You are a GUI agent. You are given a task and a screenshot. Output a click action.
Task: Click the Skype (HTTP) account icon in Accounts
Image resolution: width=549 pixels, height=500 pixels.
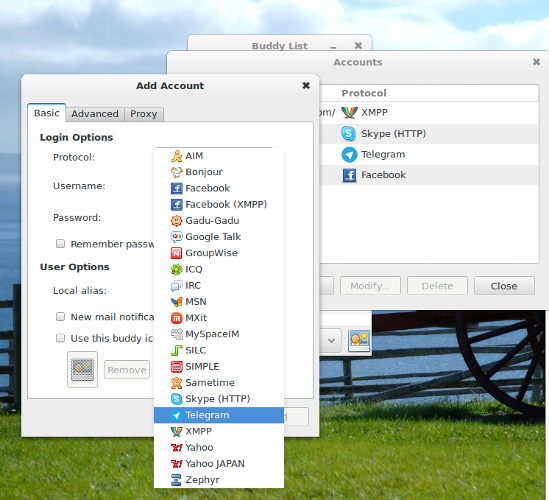349,133
